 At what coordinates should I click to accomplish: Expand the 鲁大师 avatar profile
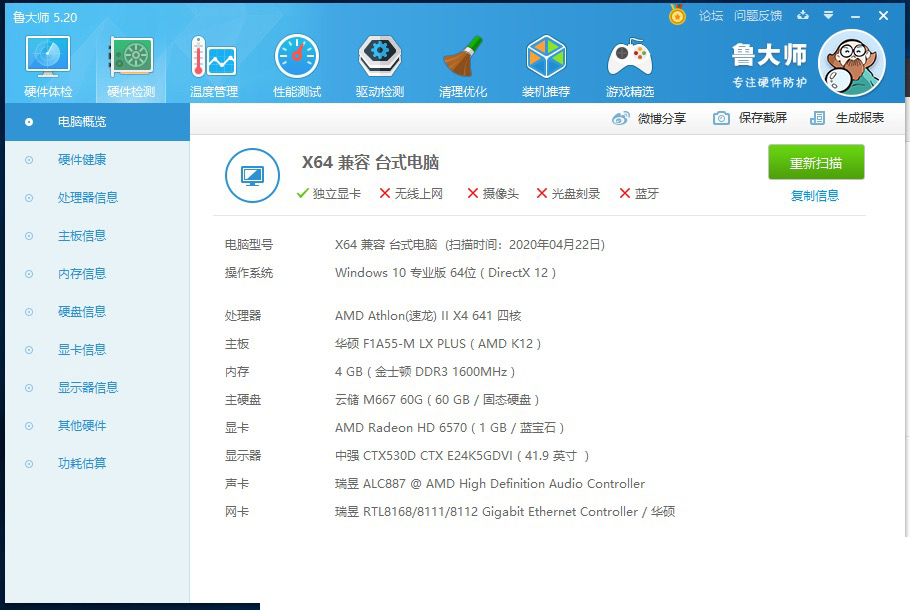coord(851,63)
